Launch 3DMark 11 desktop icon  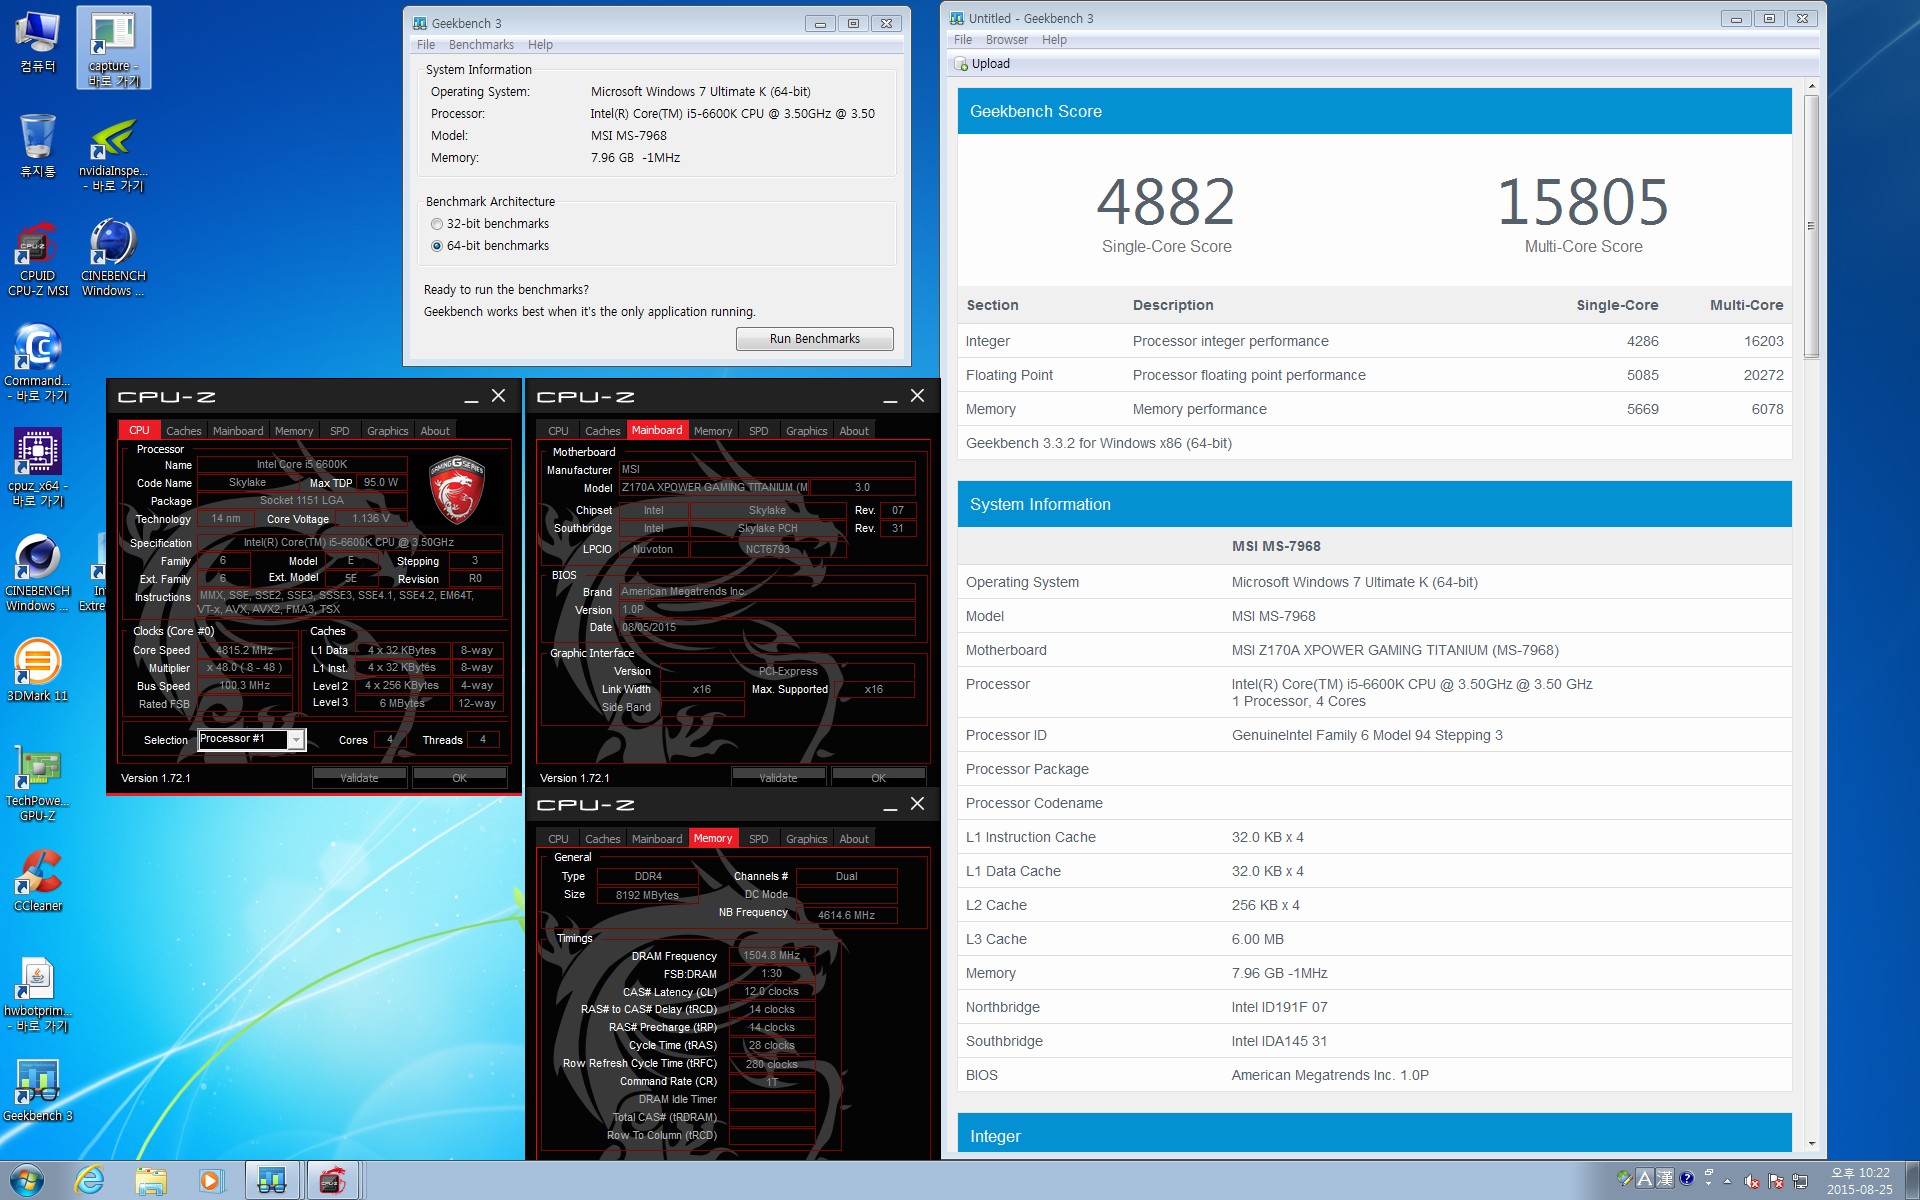pos(37,670)
